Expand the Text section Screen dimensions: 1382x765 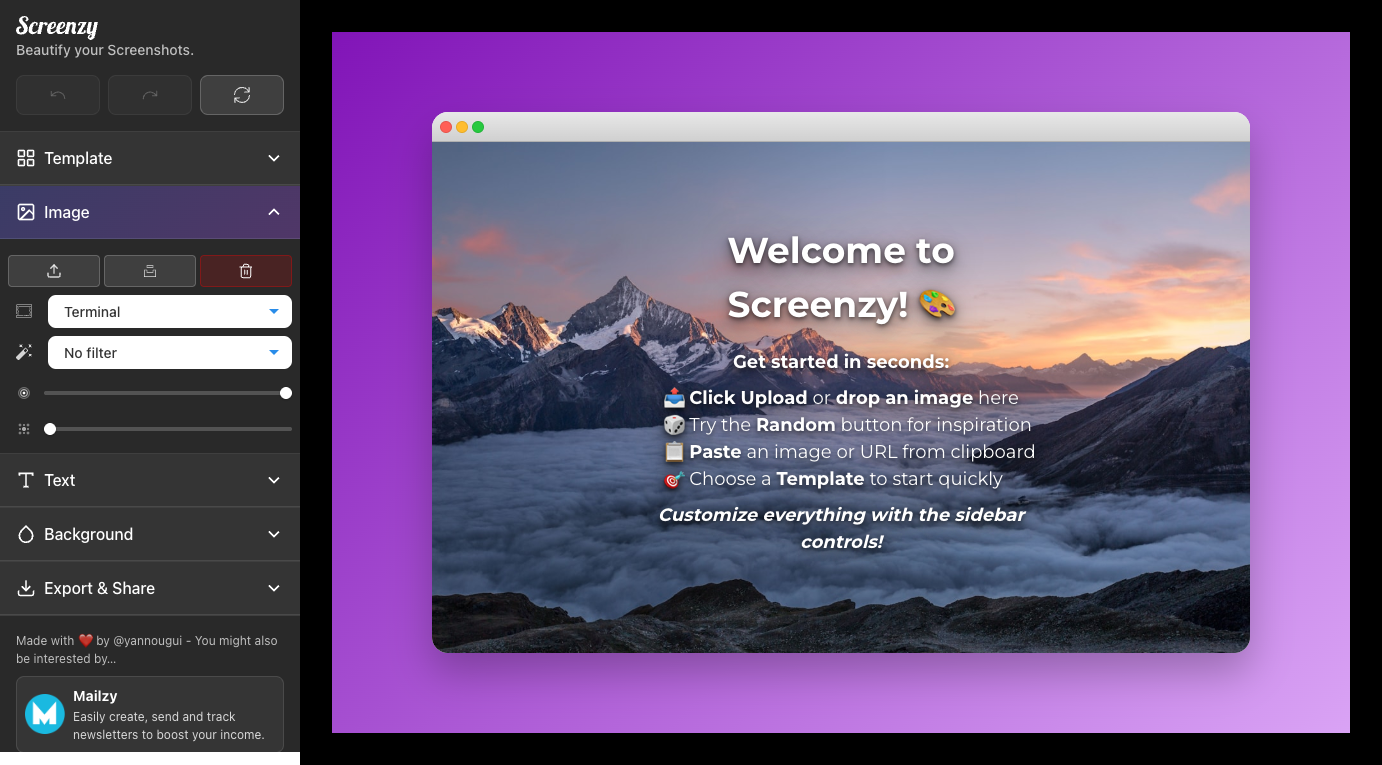point(150,480)
